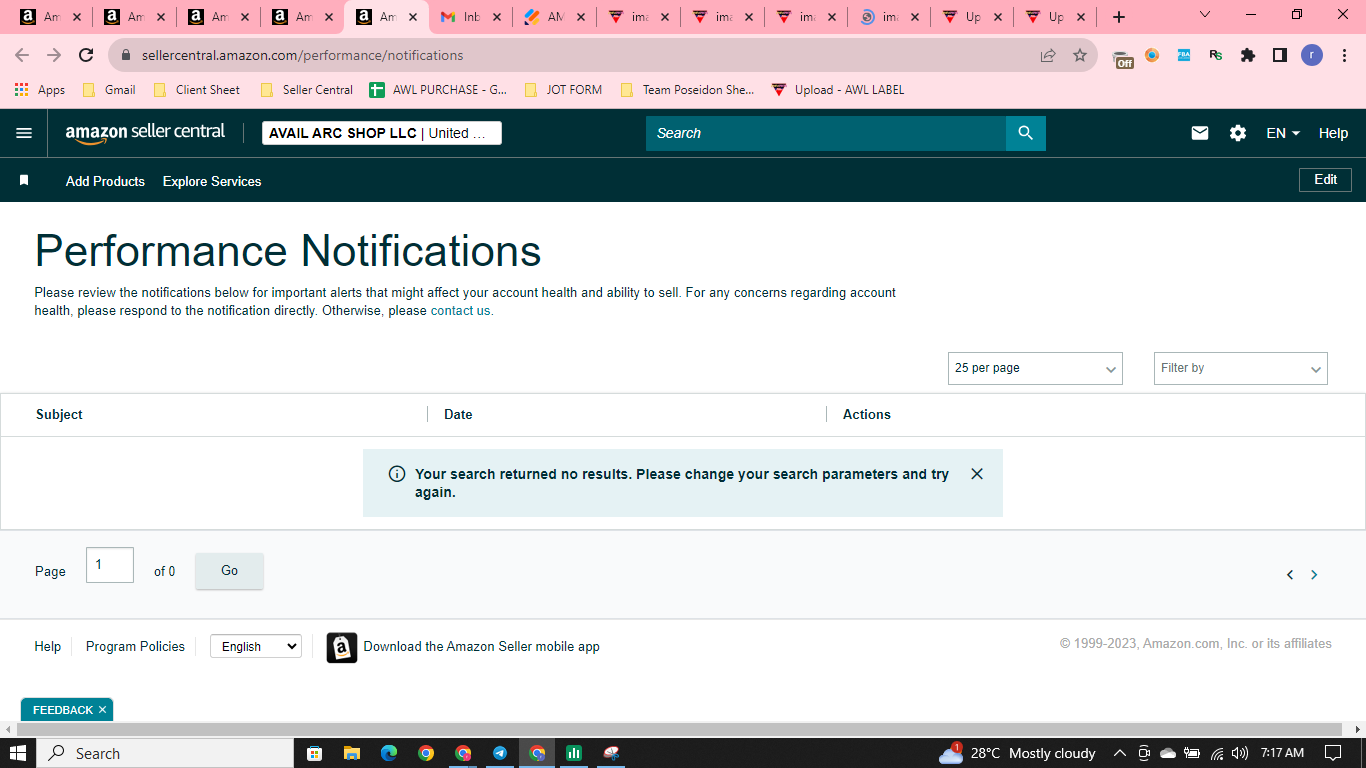Viewport: 1366px width, 768px height.
Task: Toggle the Chrome side panel
Action: pyautogui.click(x=1280, y=56)
